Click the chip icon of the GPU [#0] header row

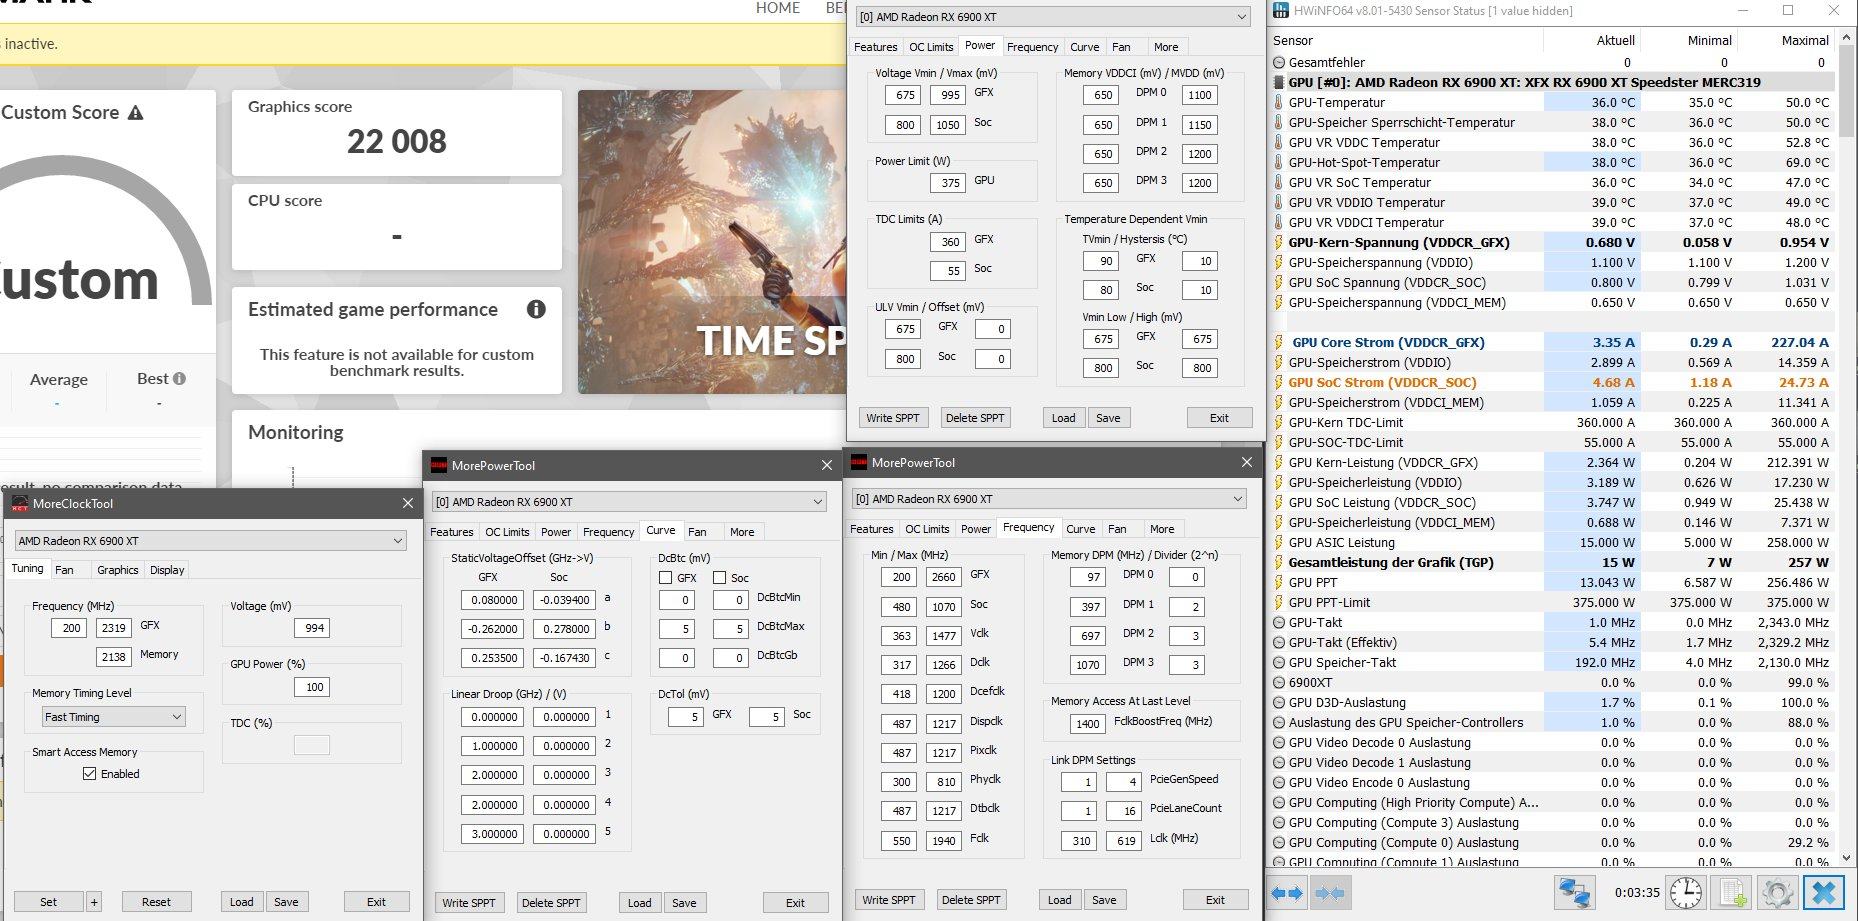pyautogui.click(x=1279, y=82)
